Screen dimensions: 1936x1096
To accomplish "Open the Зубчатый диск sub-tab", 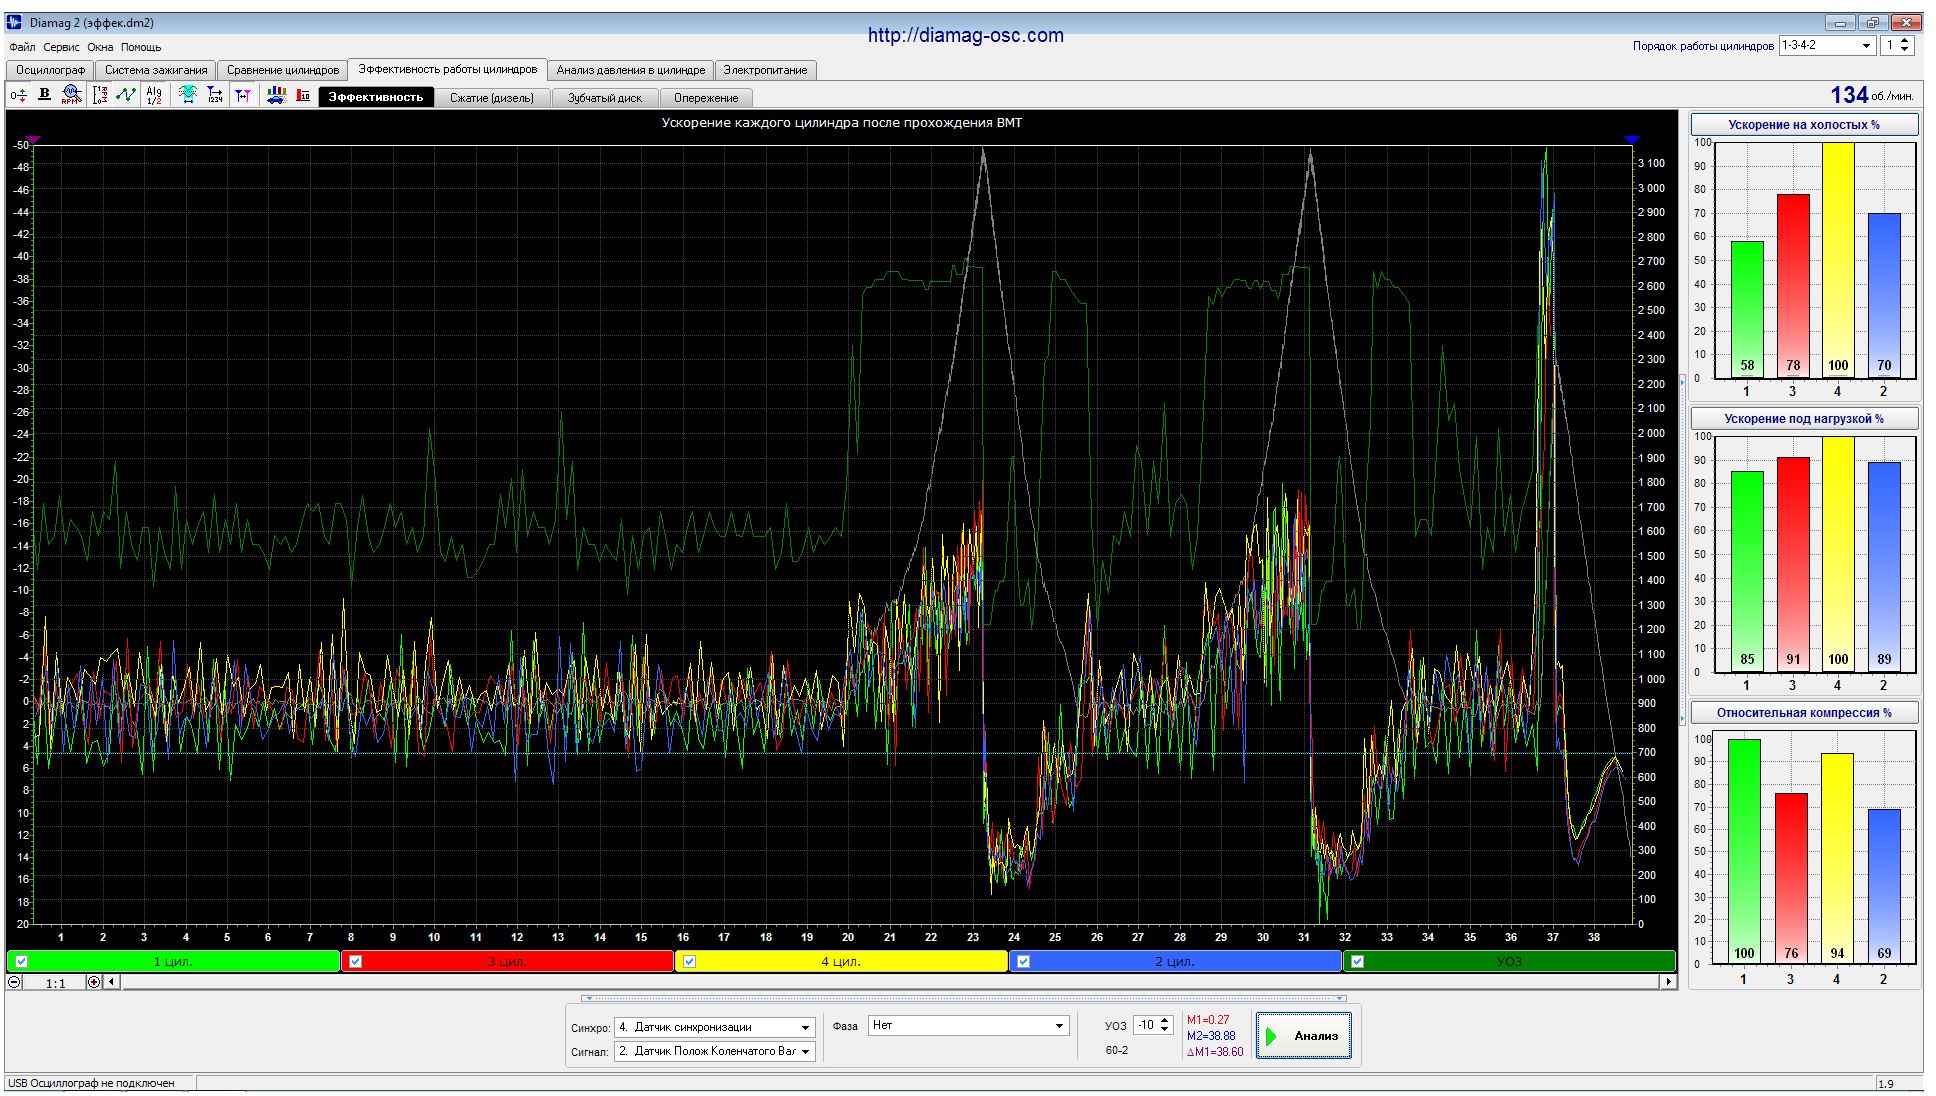I will (604, 98).
